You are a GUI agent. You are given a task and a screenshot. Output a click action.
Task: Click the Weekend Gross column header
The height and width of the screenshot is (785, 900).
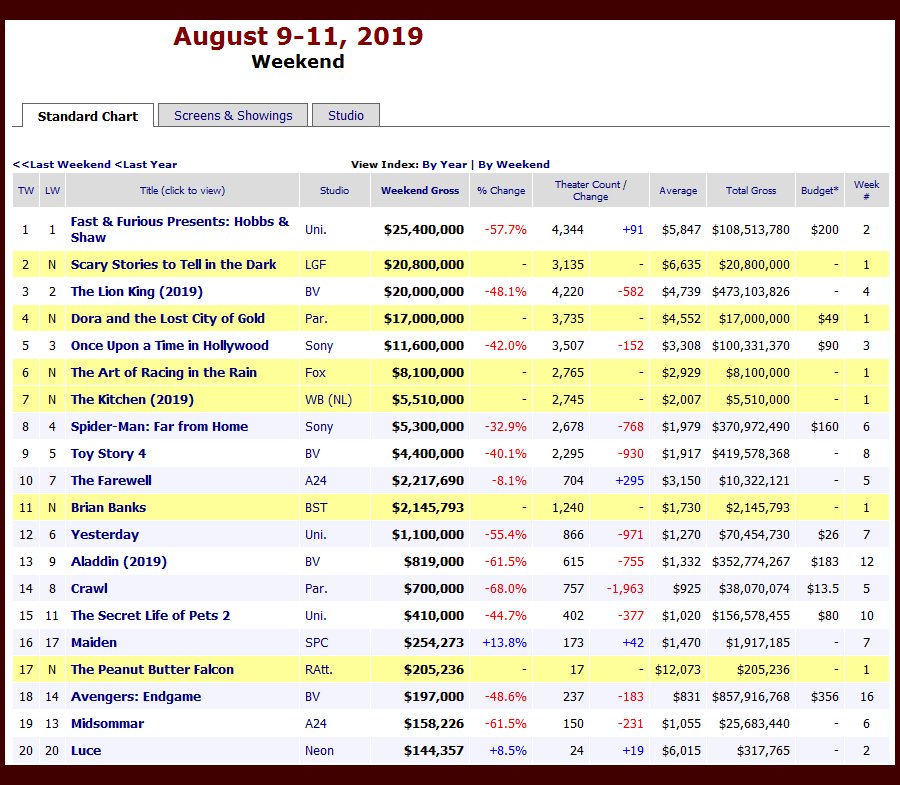420,190
